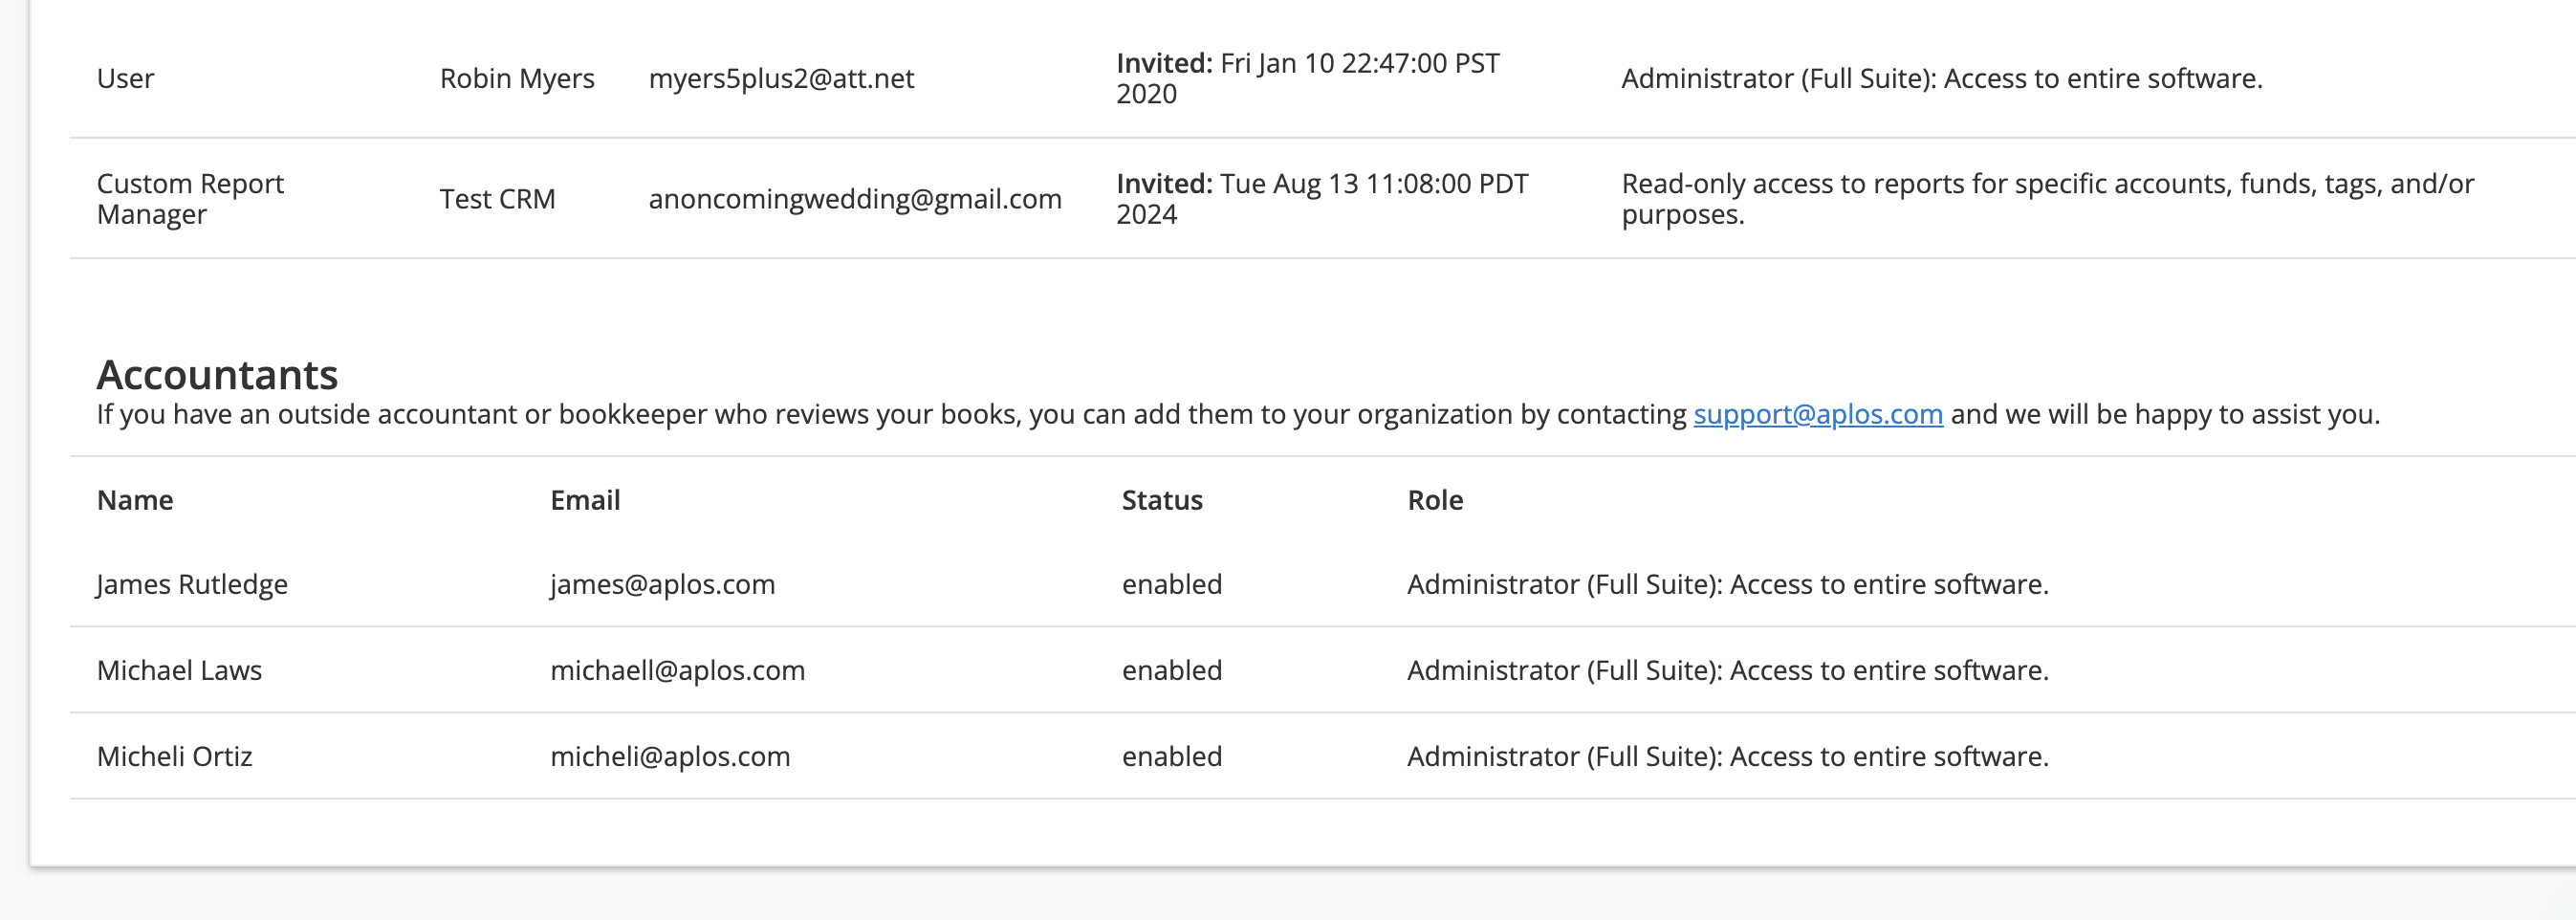Select Robin Myers user name
Screen dimensions: 2576x920
[516, 78]
